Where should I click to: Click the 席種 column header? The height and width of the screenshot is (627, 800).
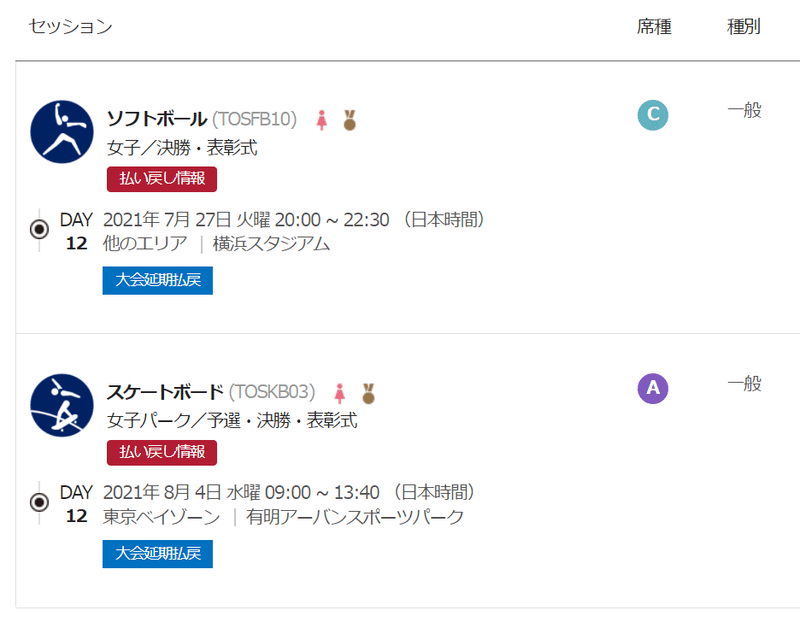(x=654, y=27)
